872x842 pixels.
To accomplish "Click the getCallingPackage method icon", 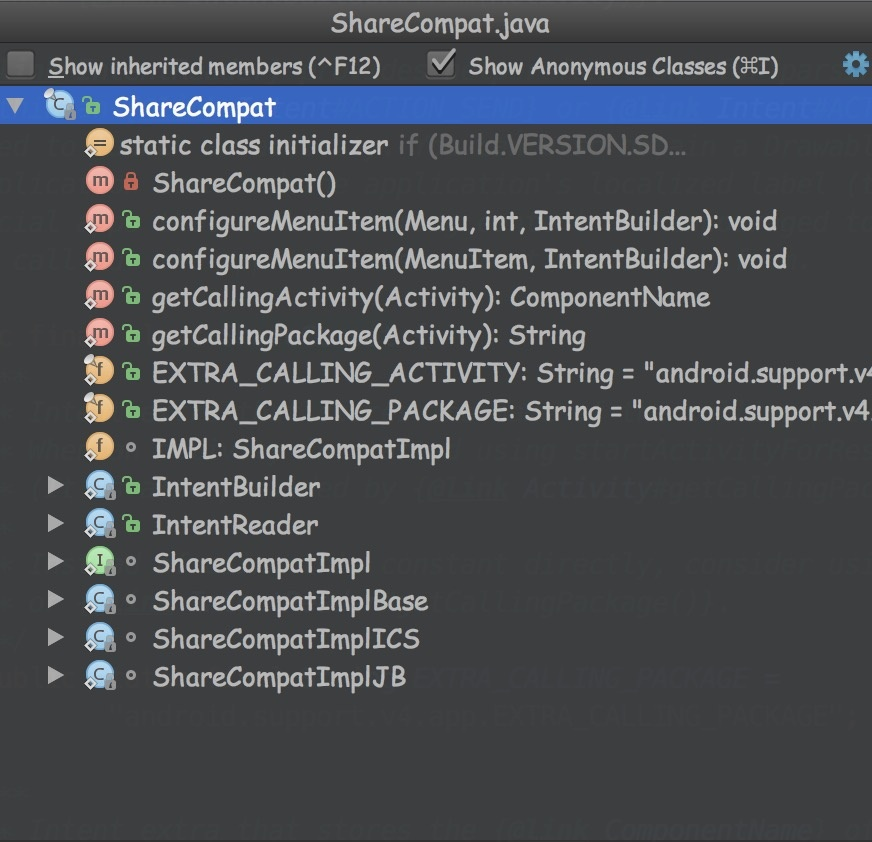I will pyautogui.click(x=99, y=334).
